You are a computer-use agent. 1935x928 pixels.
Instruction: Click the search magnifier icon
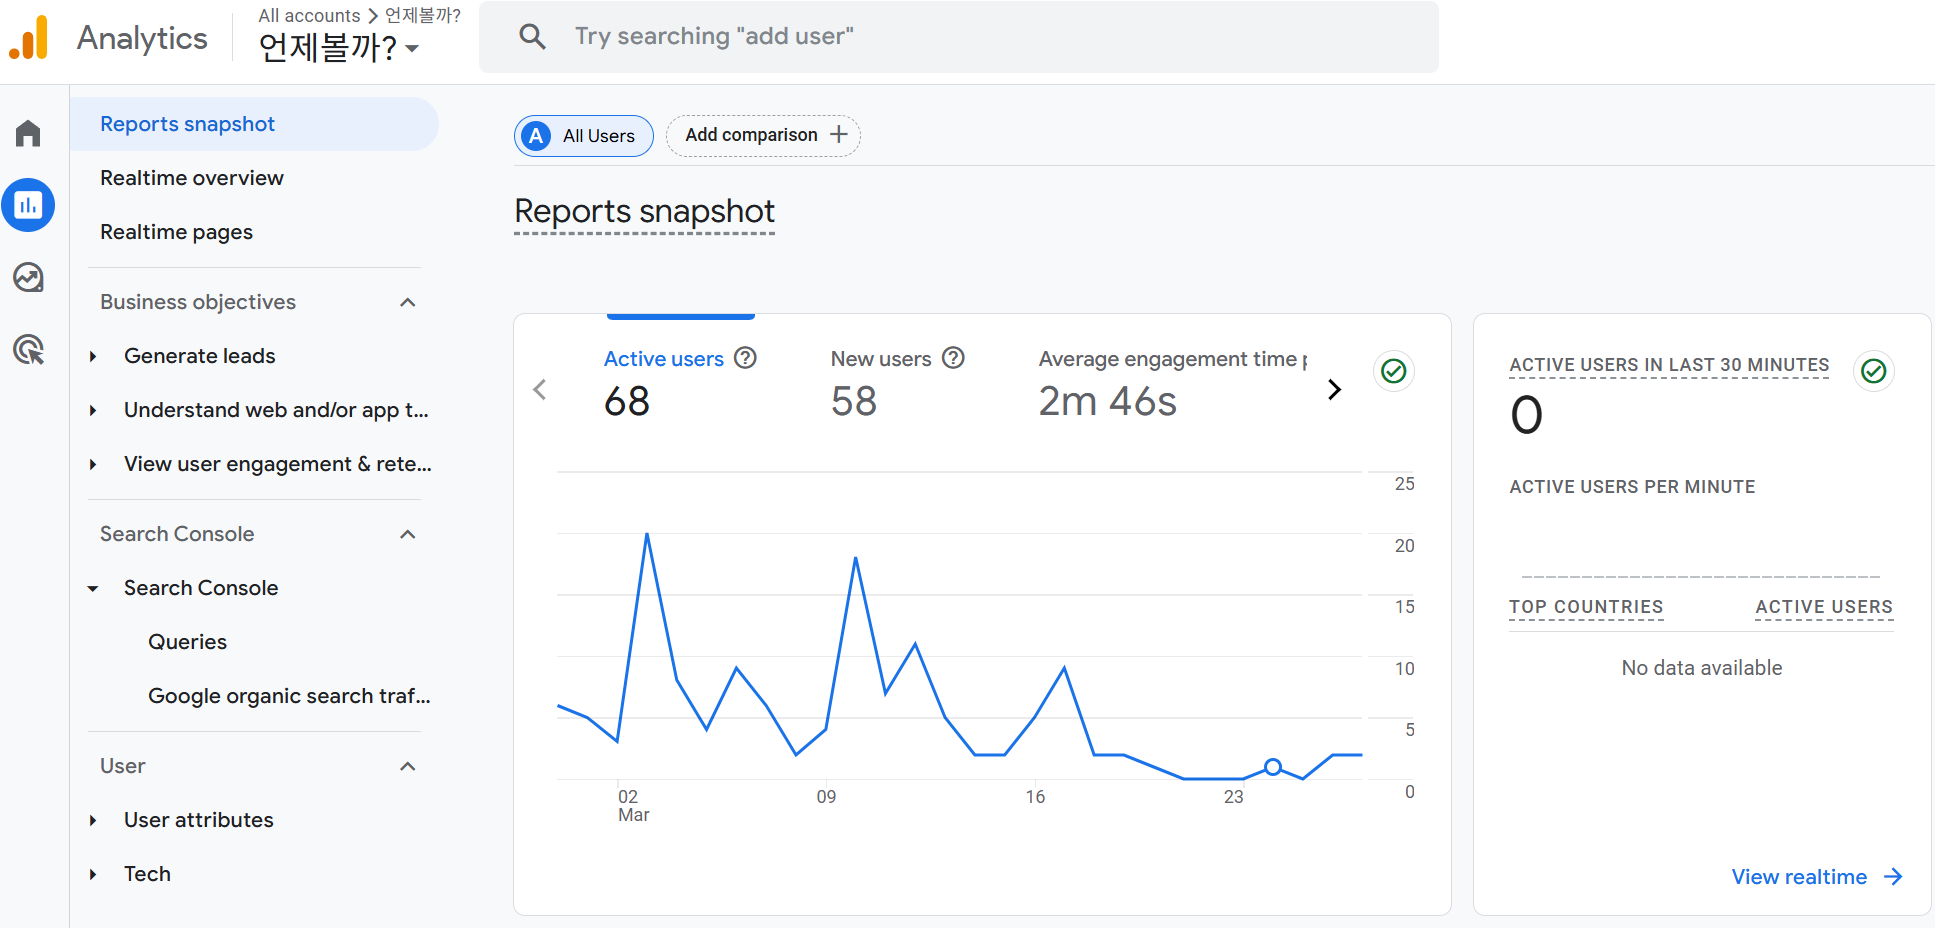(x=532, y=37)
